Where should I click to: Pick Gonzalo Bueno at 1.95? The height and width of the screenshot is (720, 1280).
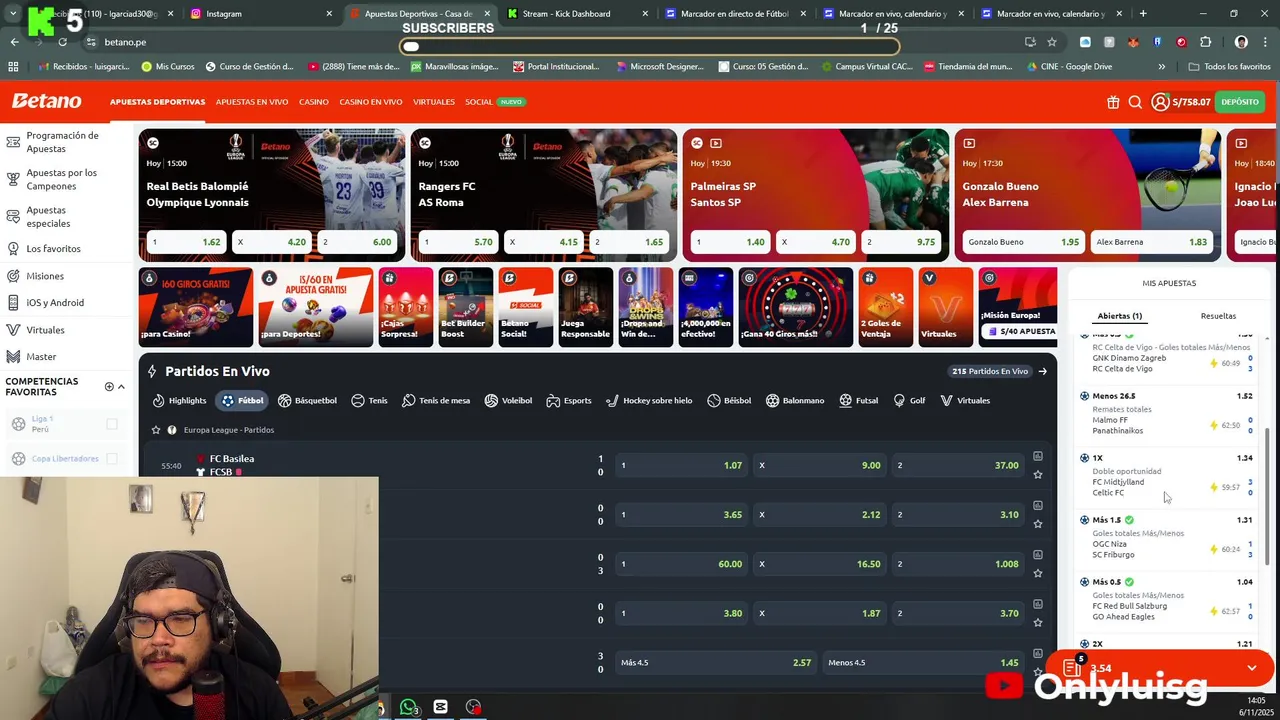pyautogui.click(x=1024, y=242)
